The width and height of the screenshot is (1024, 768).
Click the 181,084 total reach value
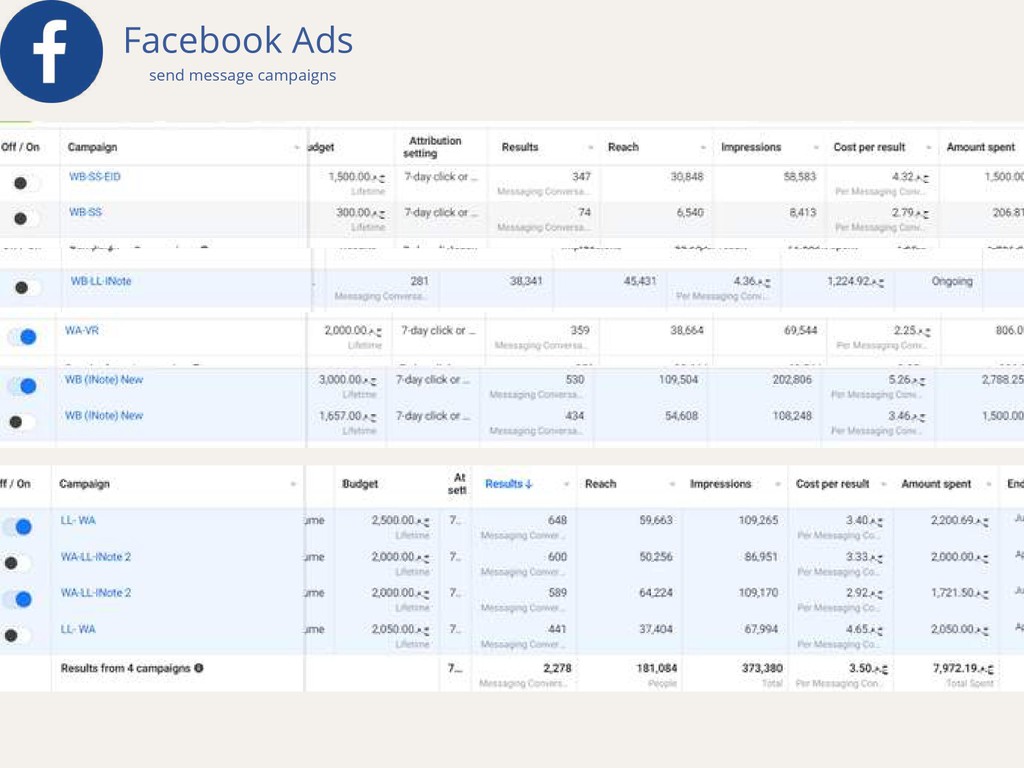pyautogui.click(x=657, y=668)
